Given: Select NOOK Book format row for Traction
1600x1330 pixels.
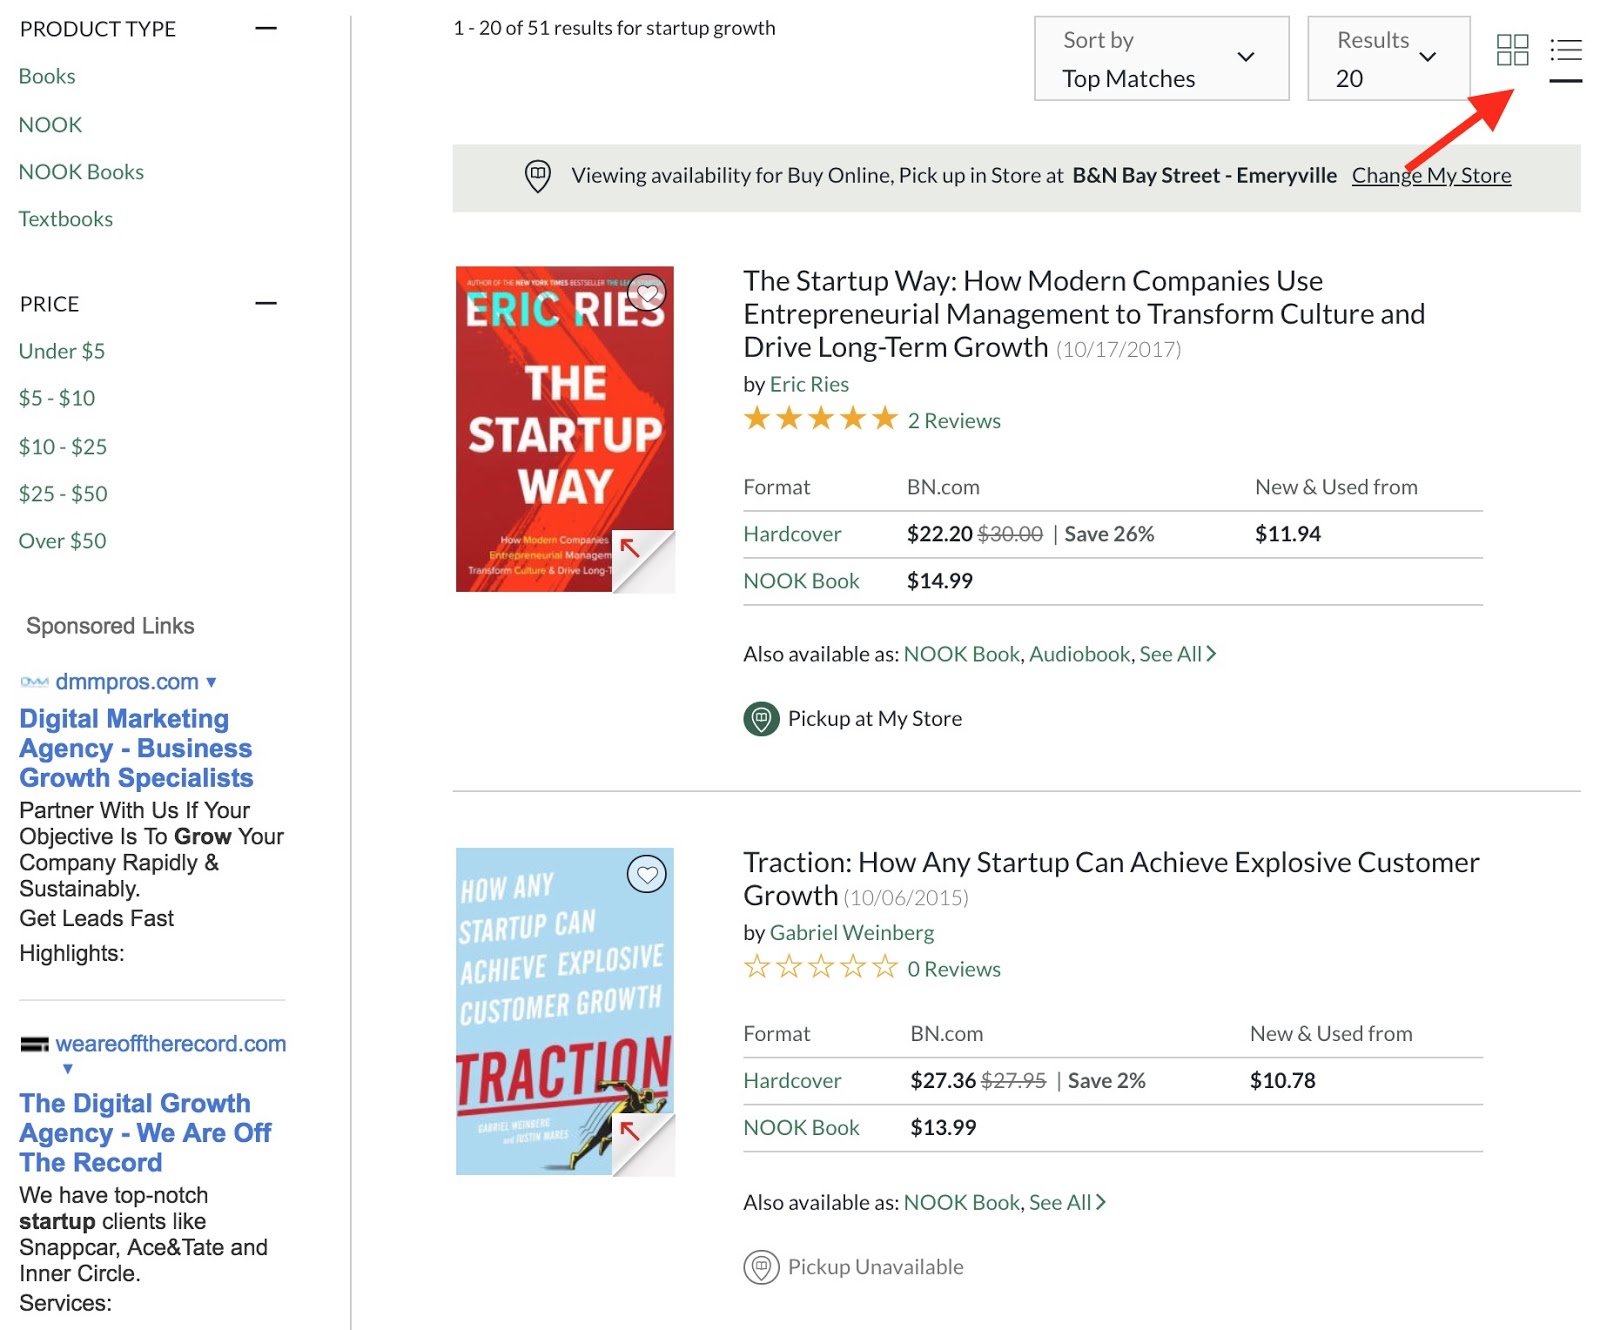Looking at the screenshot, I should pos(801,1128).
